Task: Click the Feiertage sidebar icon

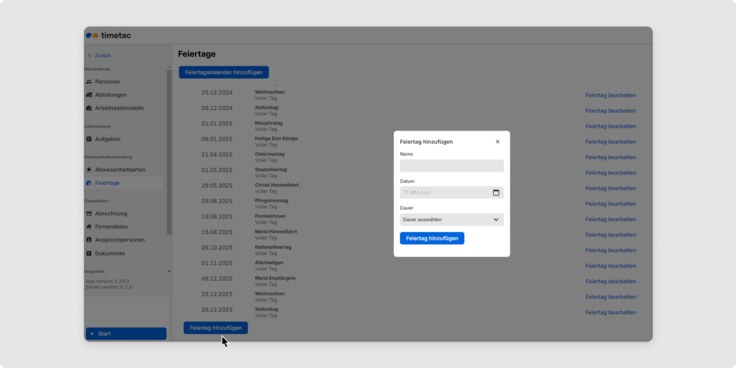Action: tap(89, 183)
